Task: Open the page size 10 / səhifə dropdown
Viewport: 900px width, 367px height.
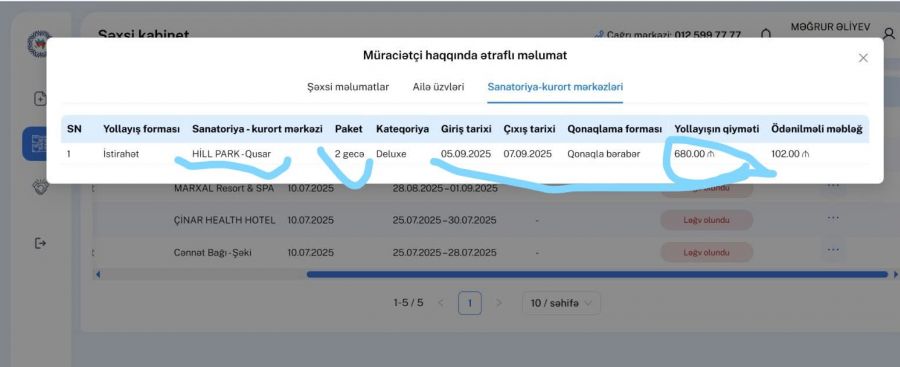Action: click(x=561, y=303)
